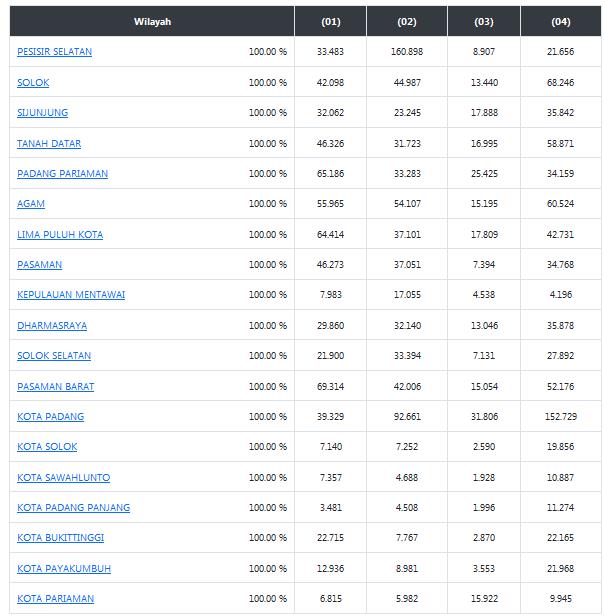This screenshot has width=605, height=616.
Task: Open the AGAM region link
Action: [31, 204]
